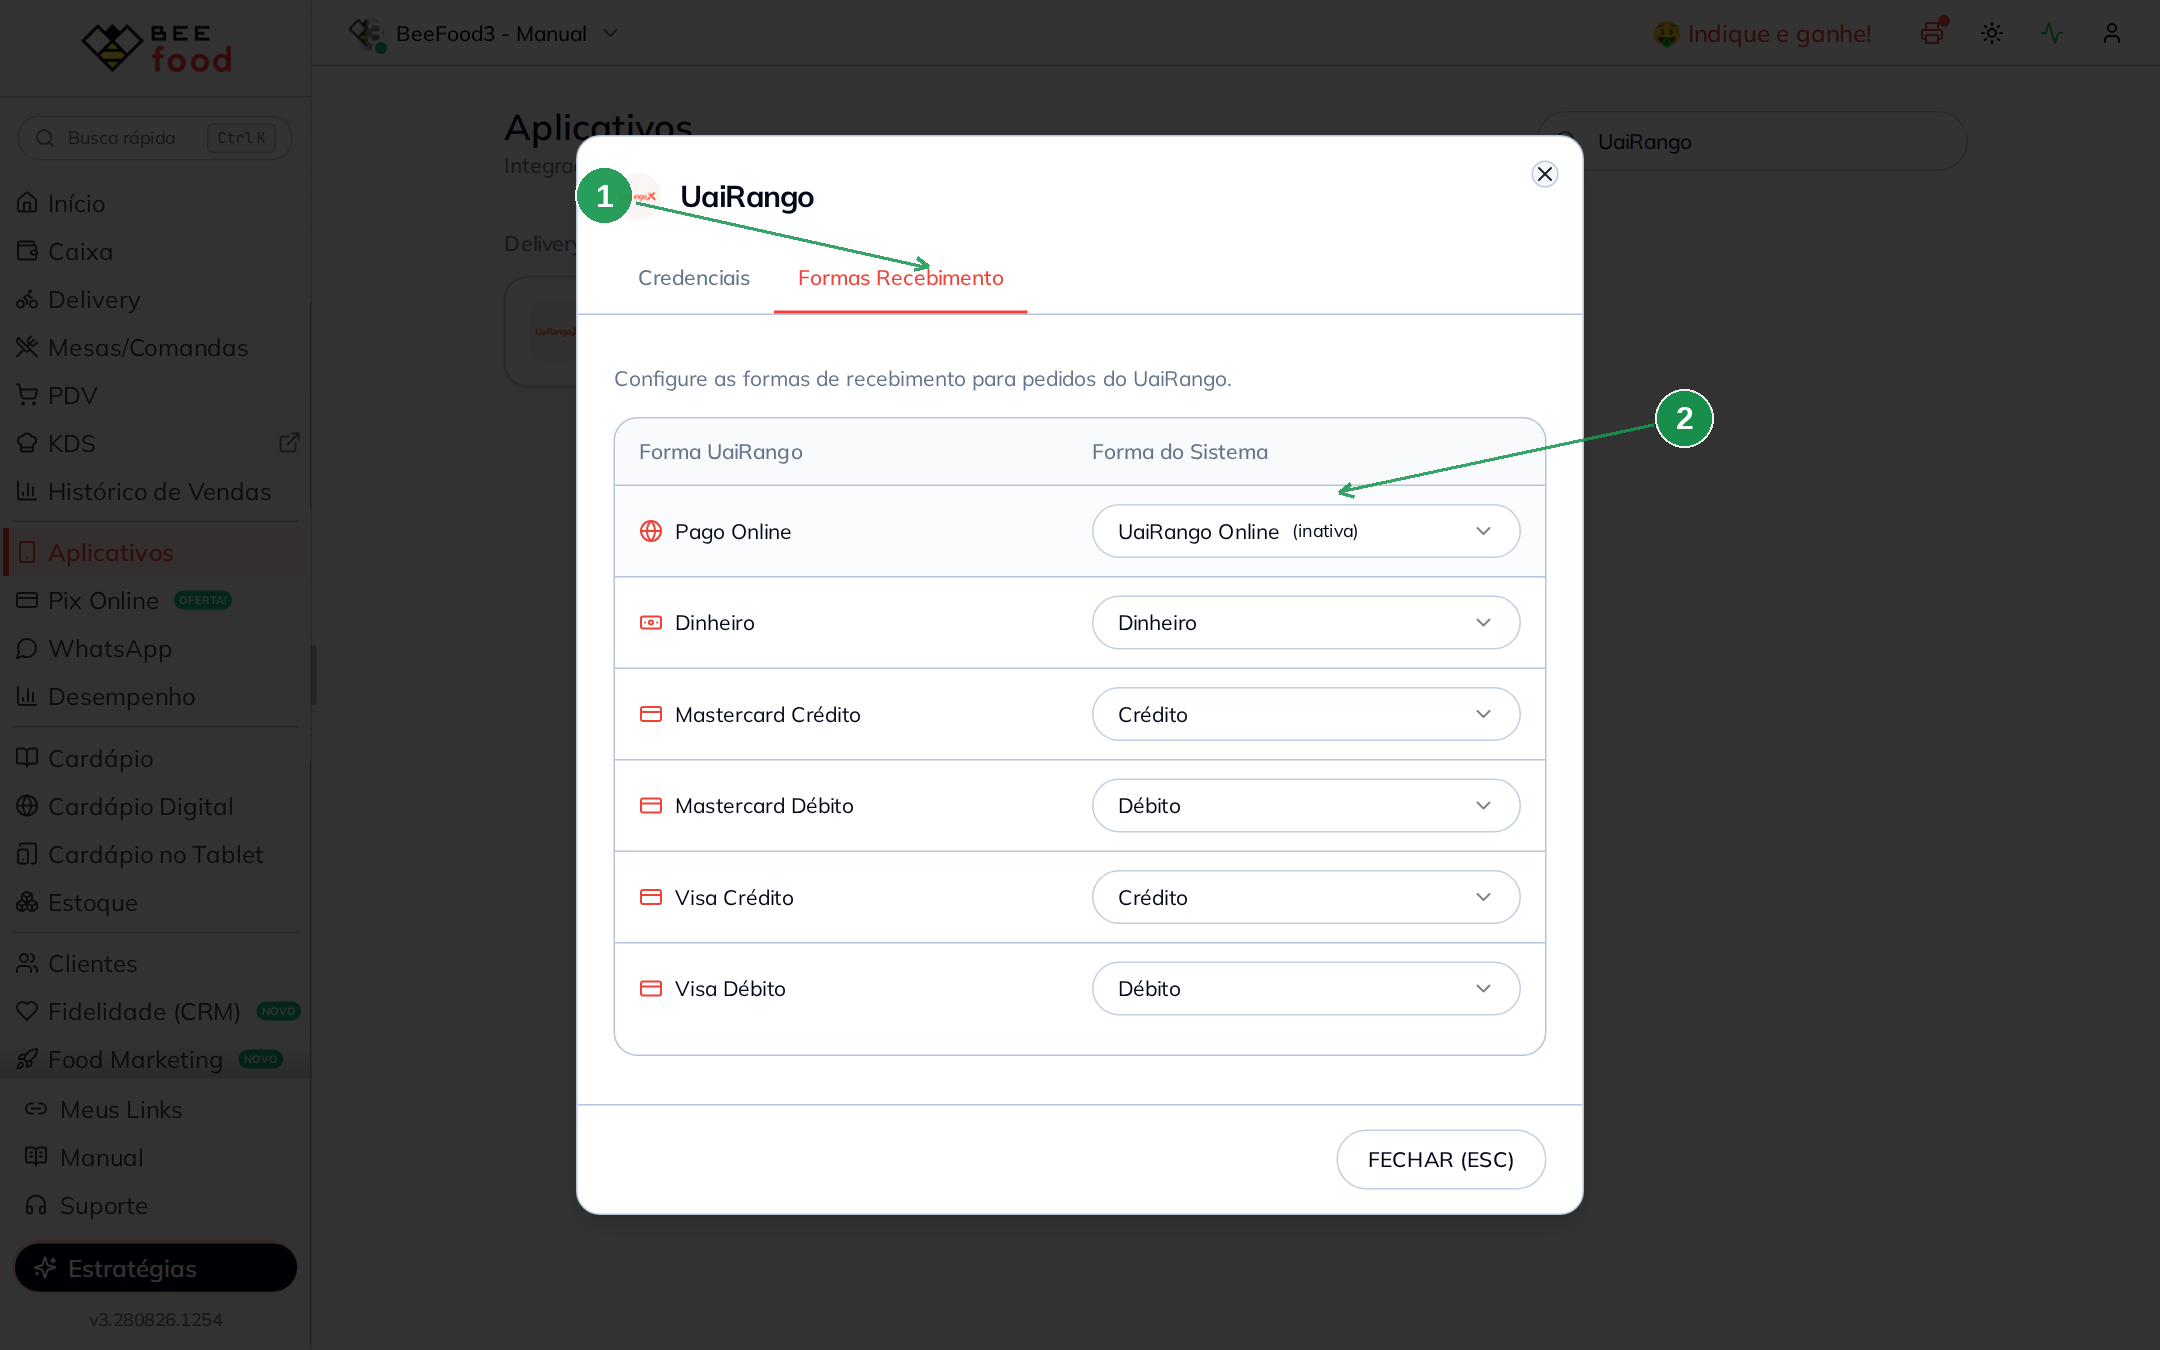2160x1350 pixels.
Task: Open KDS in external window icon
Action: pos(289,443)
